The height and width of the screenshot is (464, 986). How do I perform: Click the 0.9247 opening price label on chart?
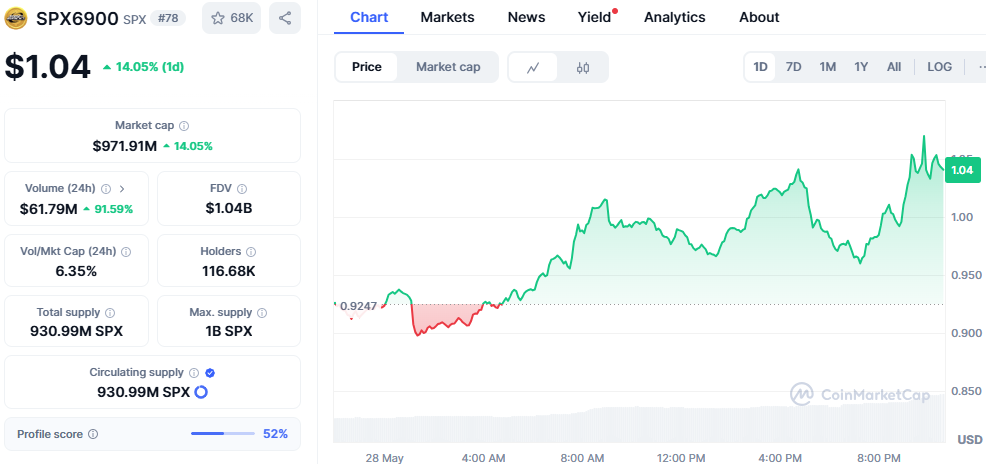(x=358, y=306)
